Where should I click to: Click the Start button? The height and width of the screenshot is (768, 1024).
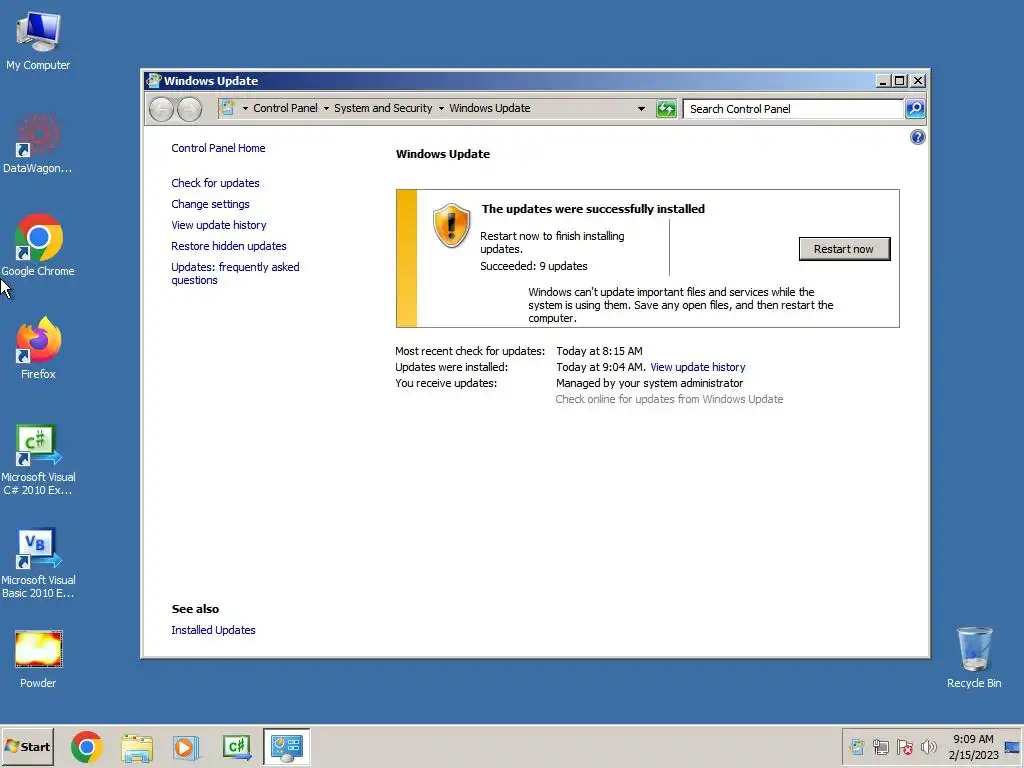(x=27, y=746)
